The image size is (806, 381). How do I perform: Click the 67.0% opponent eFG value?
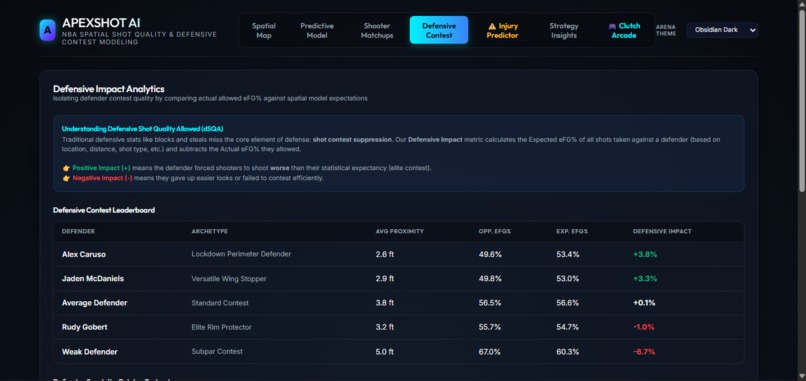(489, 352)
